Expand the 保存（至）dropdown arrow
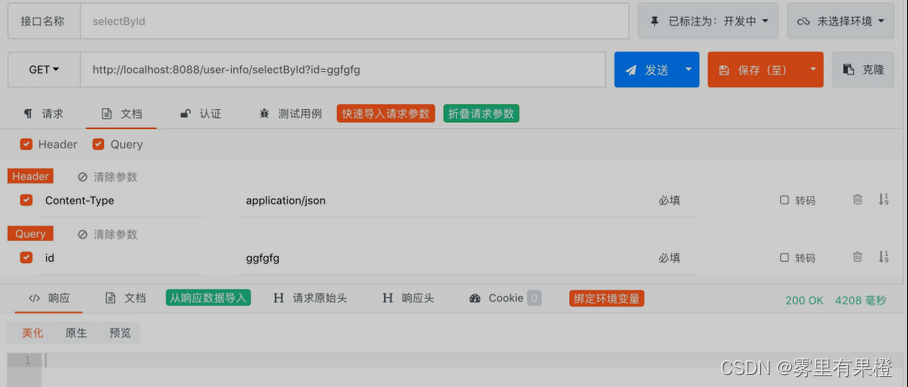Viewport: 908px width, 387px height. [813, 70]
